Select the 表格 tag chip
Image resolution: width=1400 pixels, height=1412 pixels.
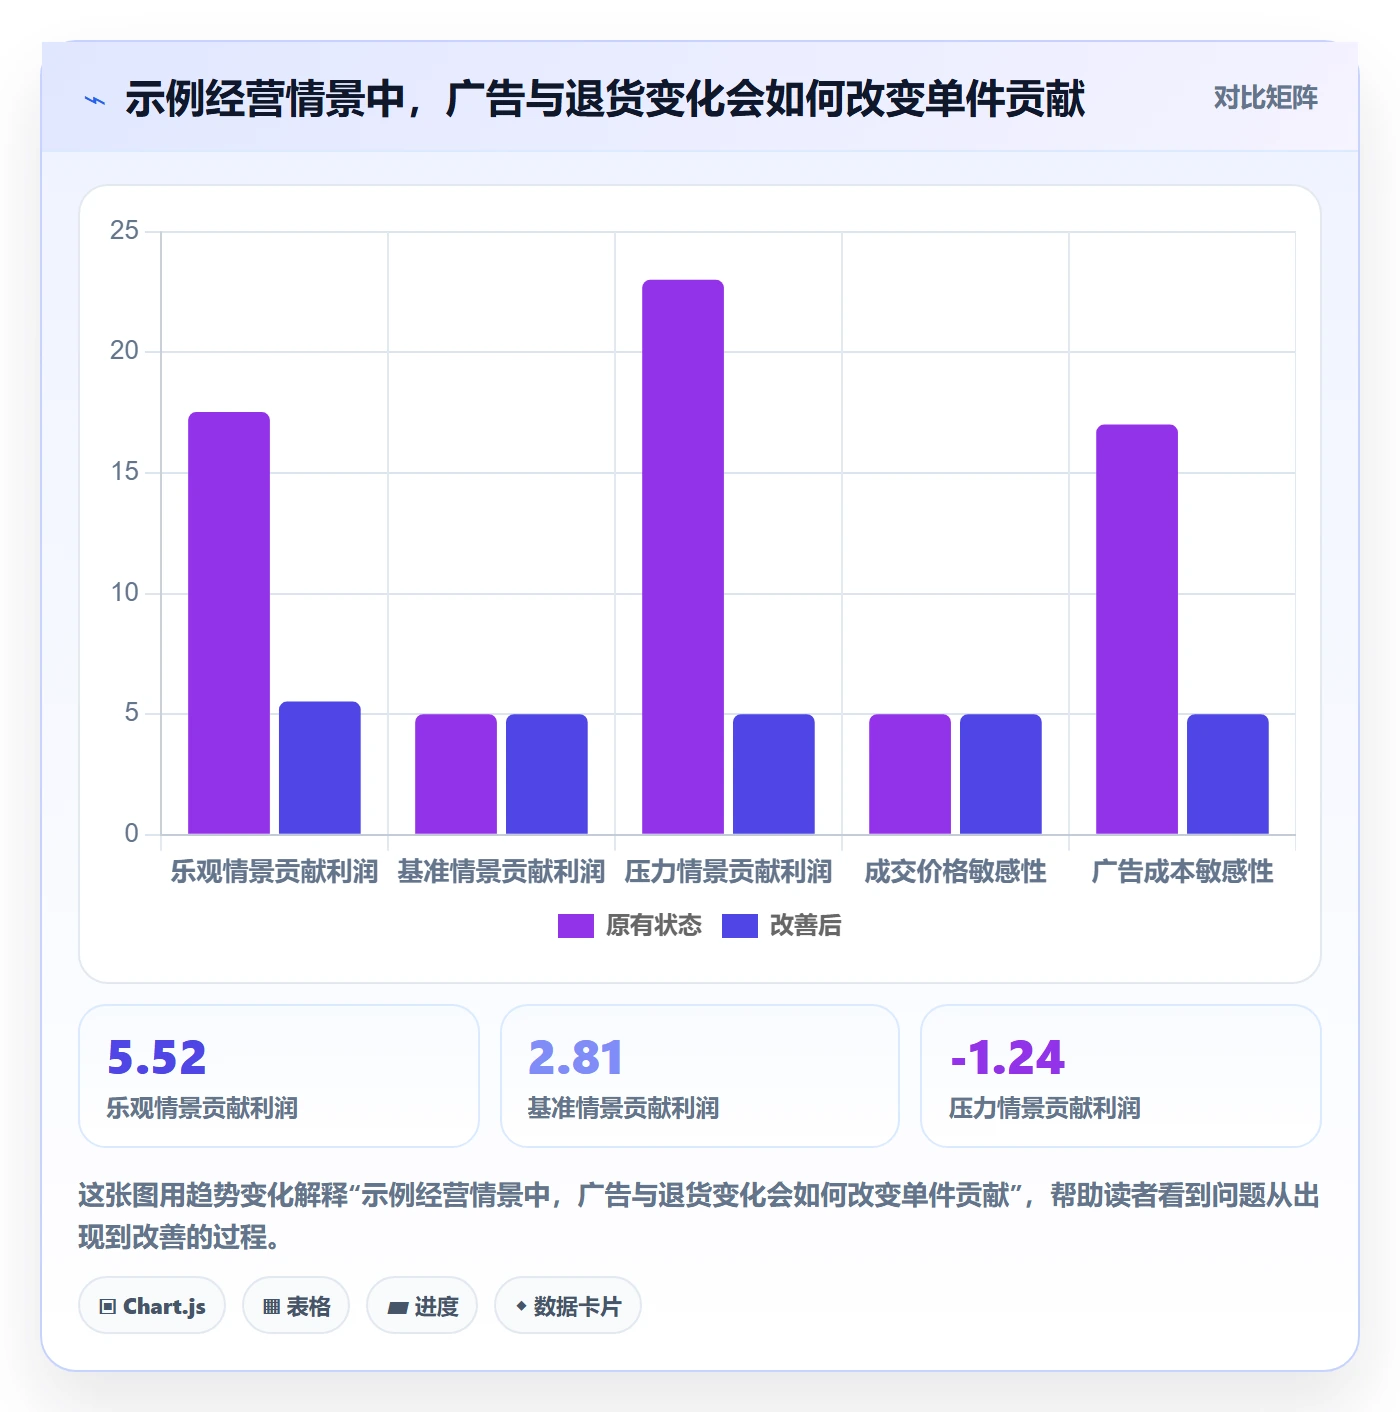(296, 1306)
